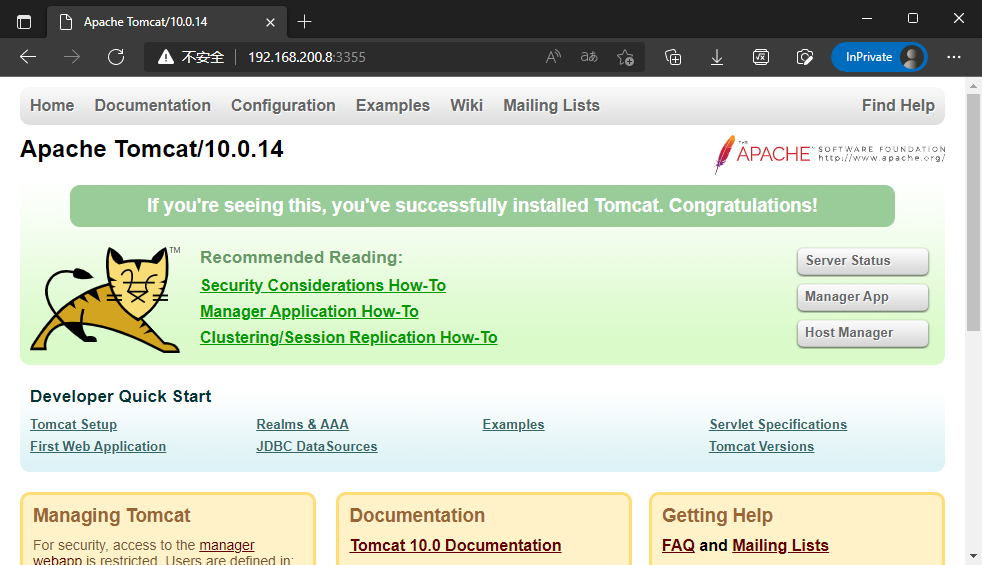
Task: Open the Downloads icon
Action: [x=716, y=57]
